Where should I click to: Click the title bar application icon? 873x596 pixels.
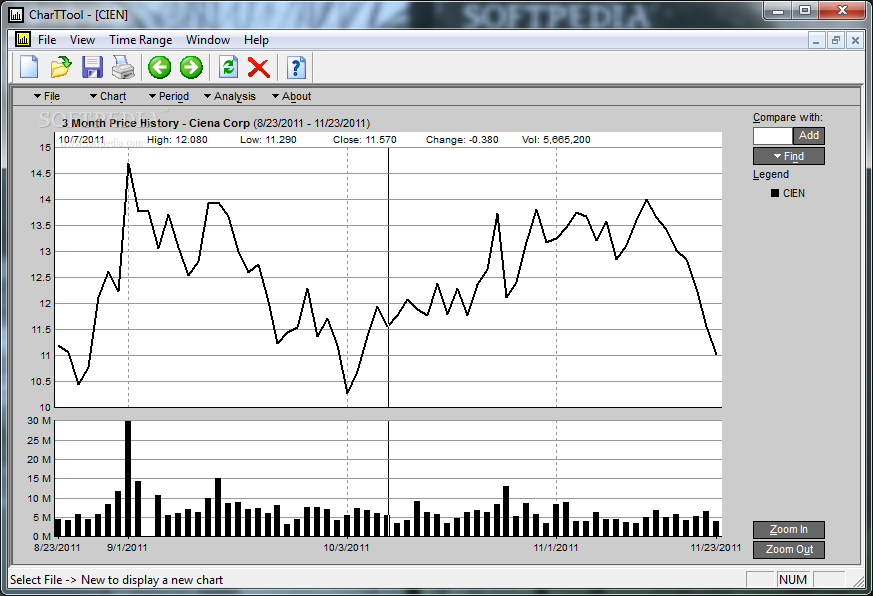pyautogui.click(x=16, y=14)
